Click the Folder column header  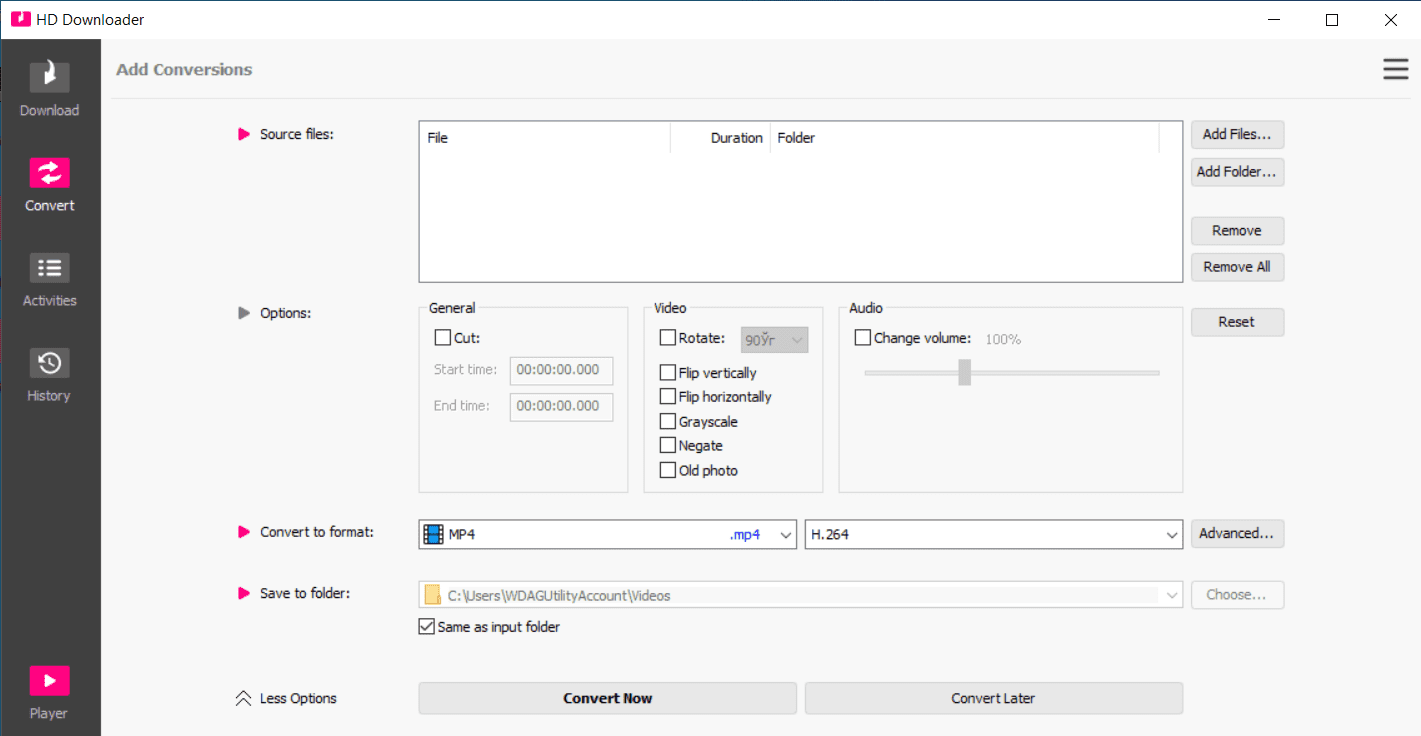coord(796,138)
